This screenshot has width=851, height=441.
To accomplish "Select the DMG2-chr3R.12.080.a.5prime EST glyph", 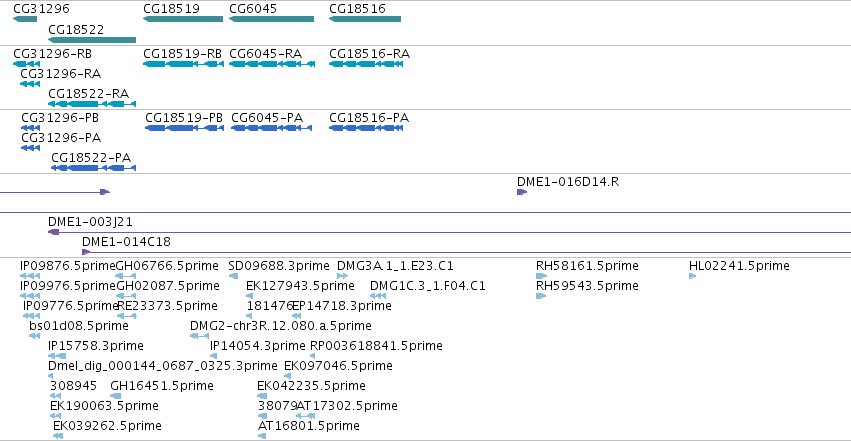I will 200,336.
